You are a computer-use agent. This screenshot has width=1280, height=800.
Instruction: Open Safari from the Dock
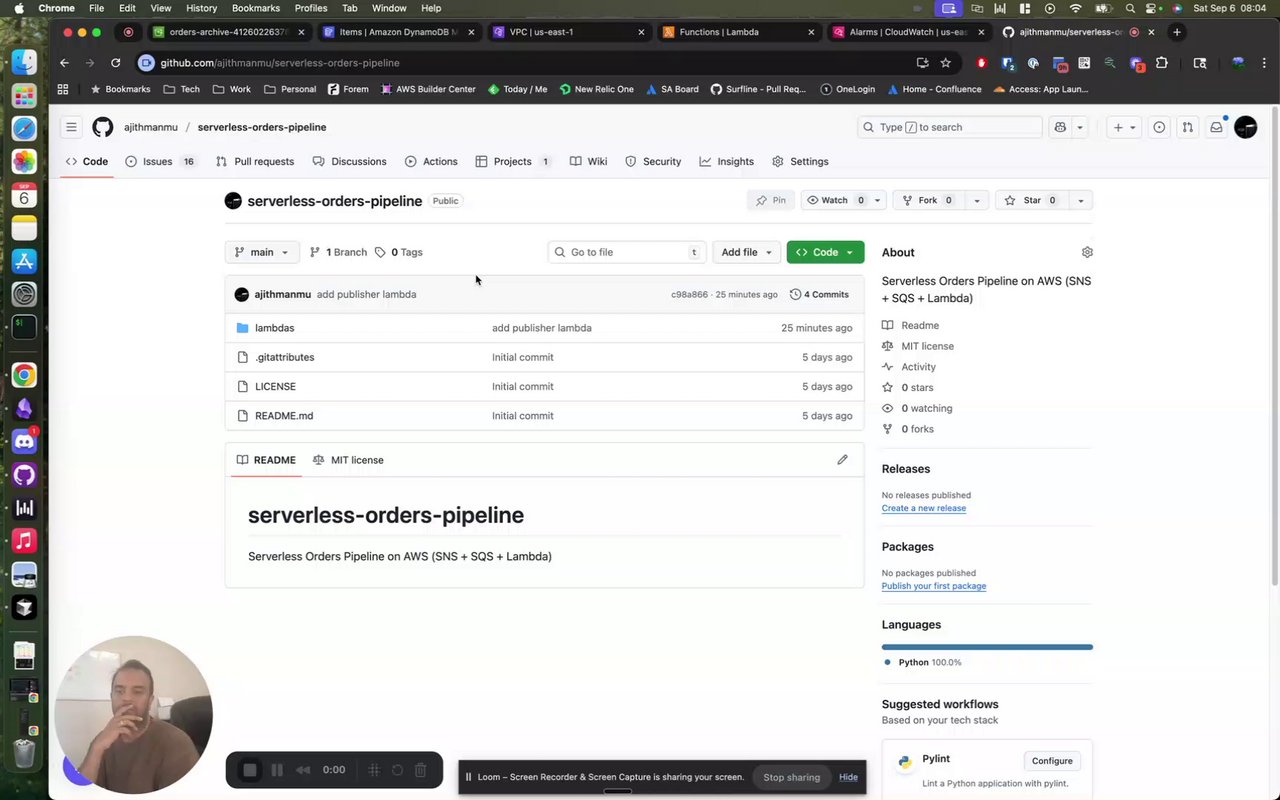(x=24, y=128)
